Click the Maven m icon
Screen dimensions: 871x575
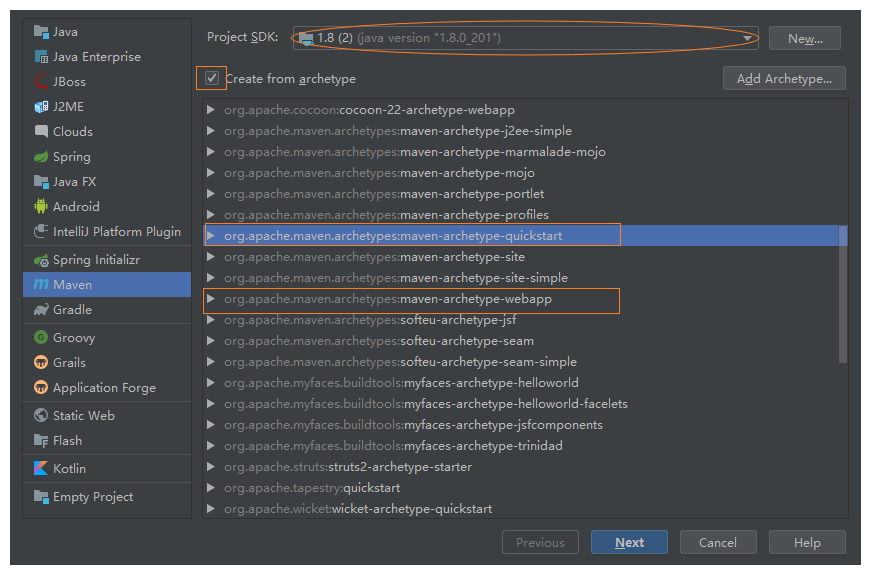coord(41,284)
